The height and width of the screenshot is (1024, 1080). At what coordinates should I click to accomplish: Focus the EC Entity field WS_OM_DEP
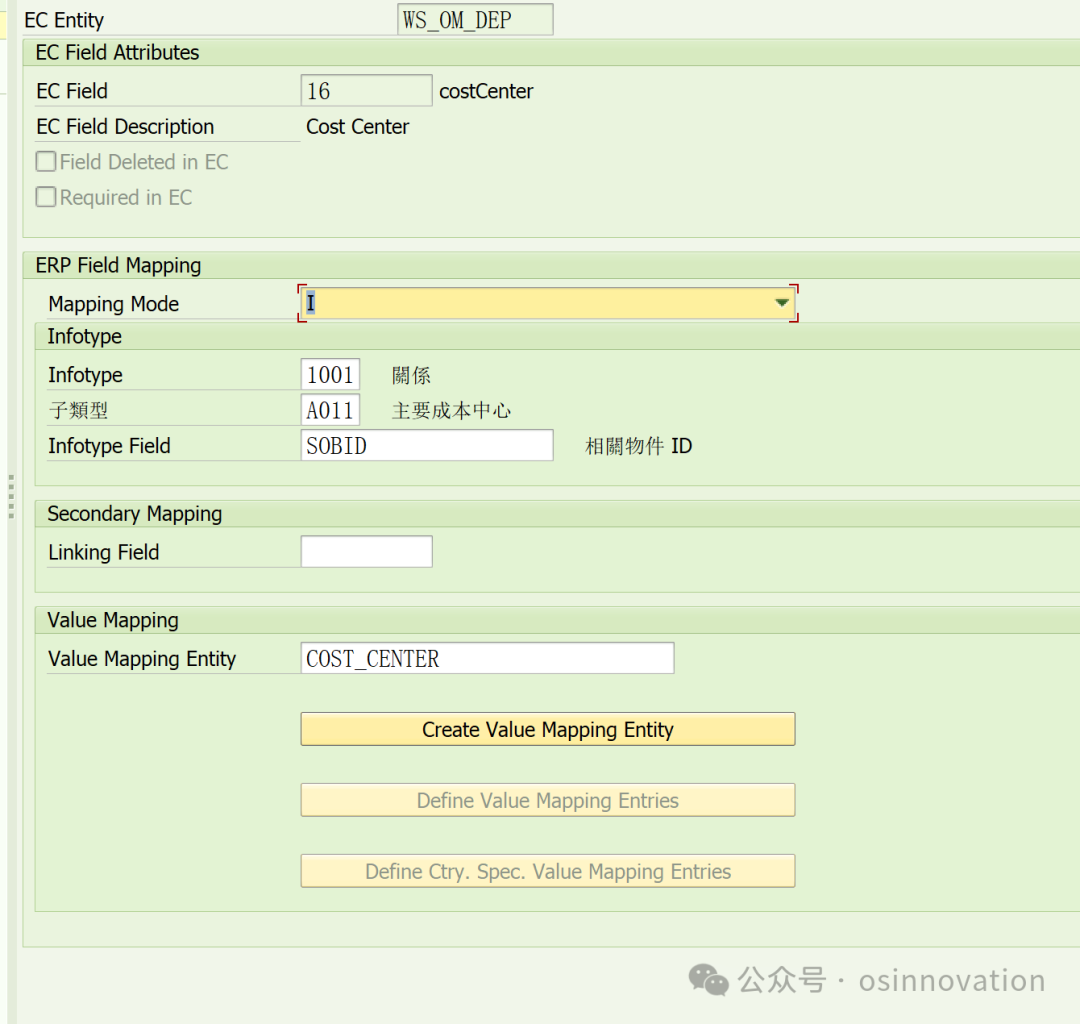tap(475, 19)
